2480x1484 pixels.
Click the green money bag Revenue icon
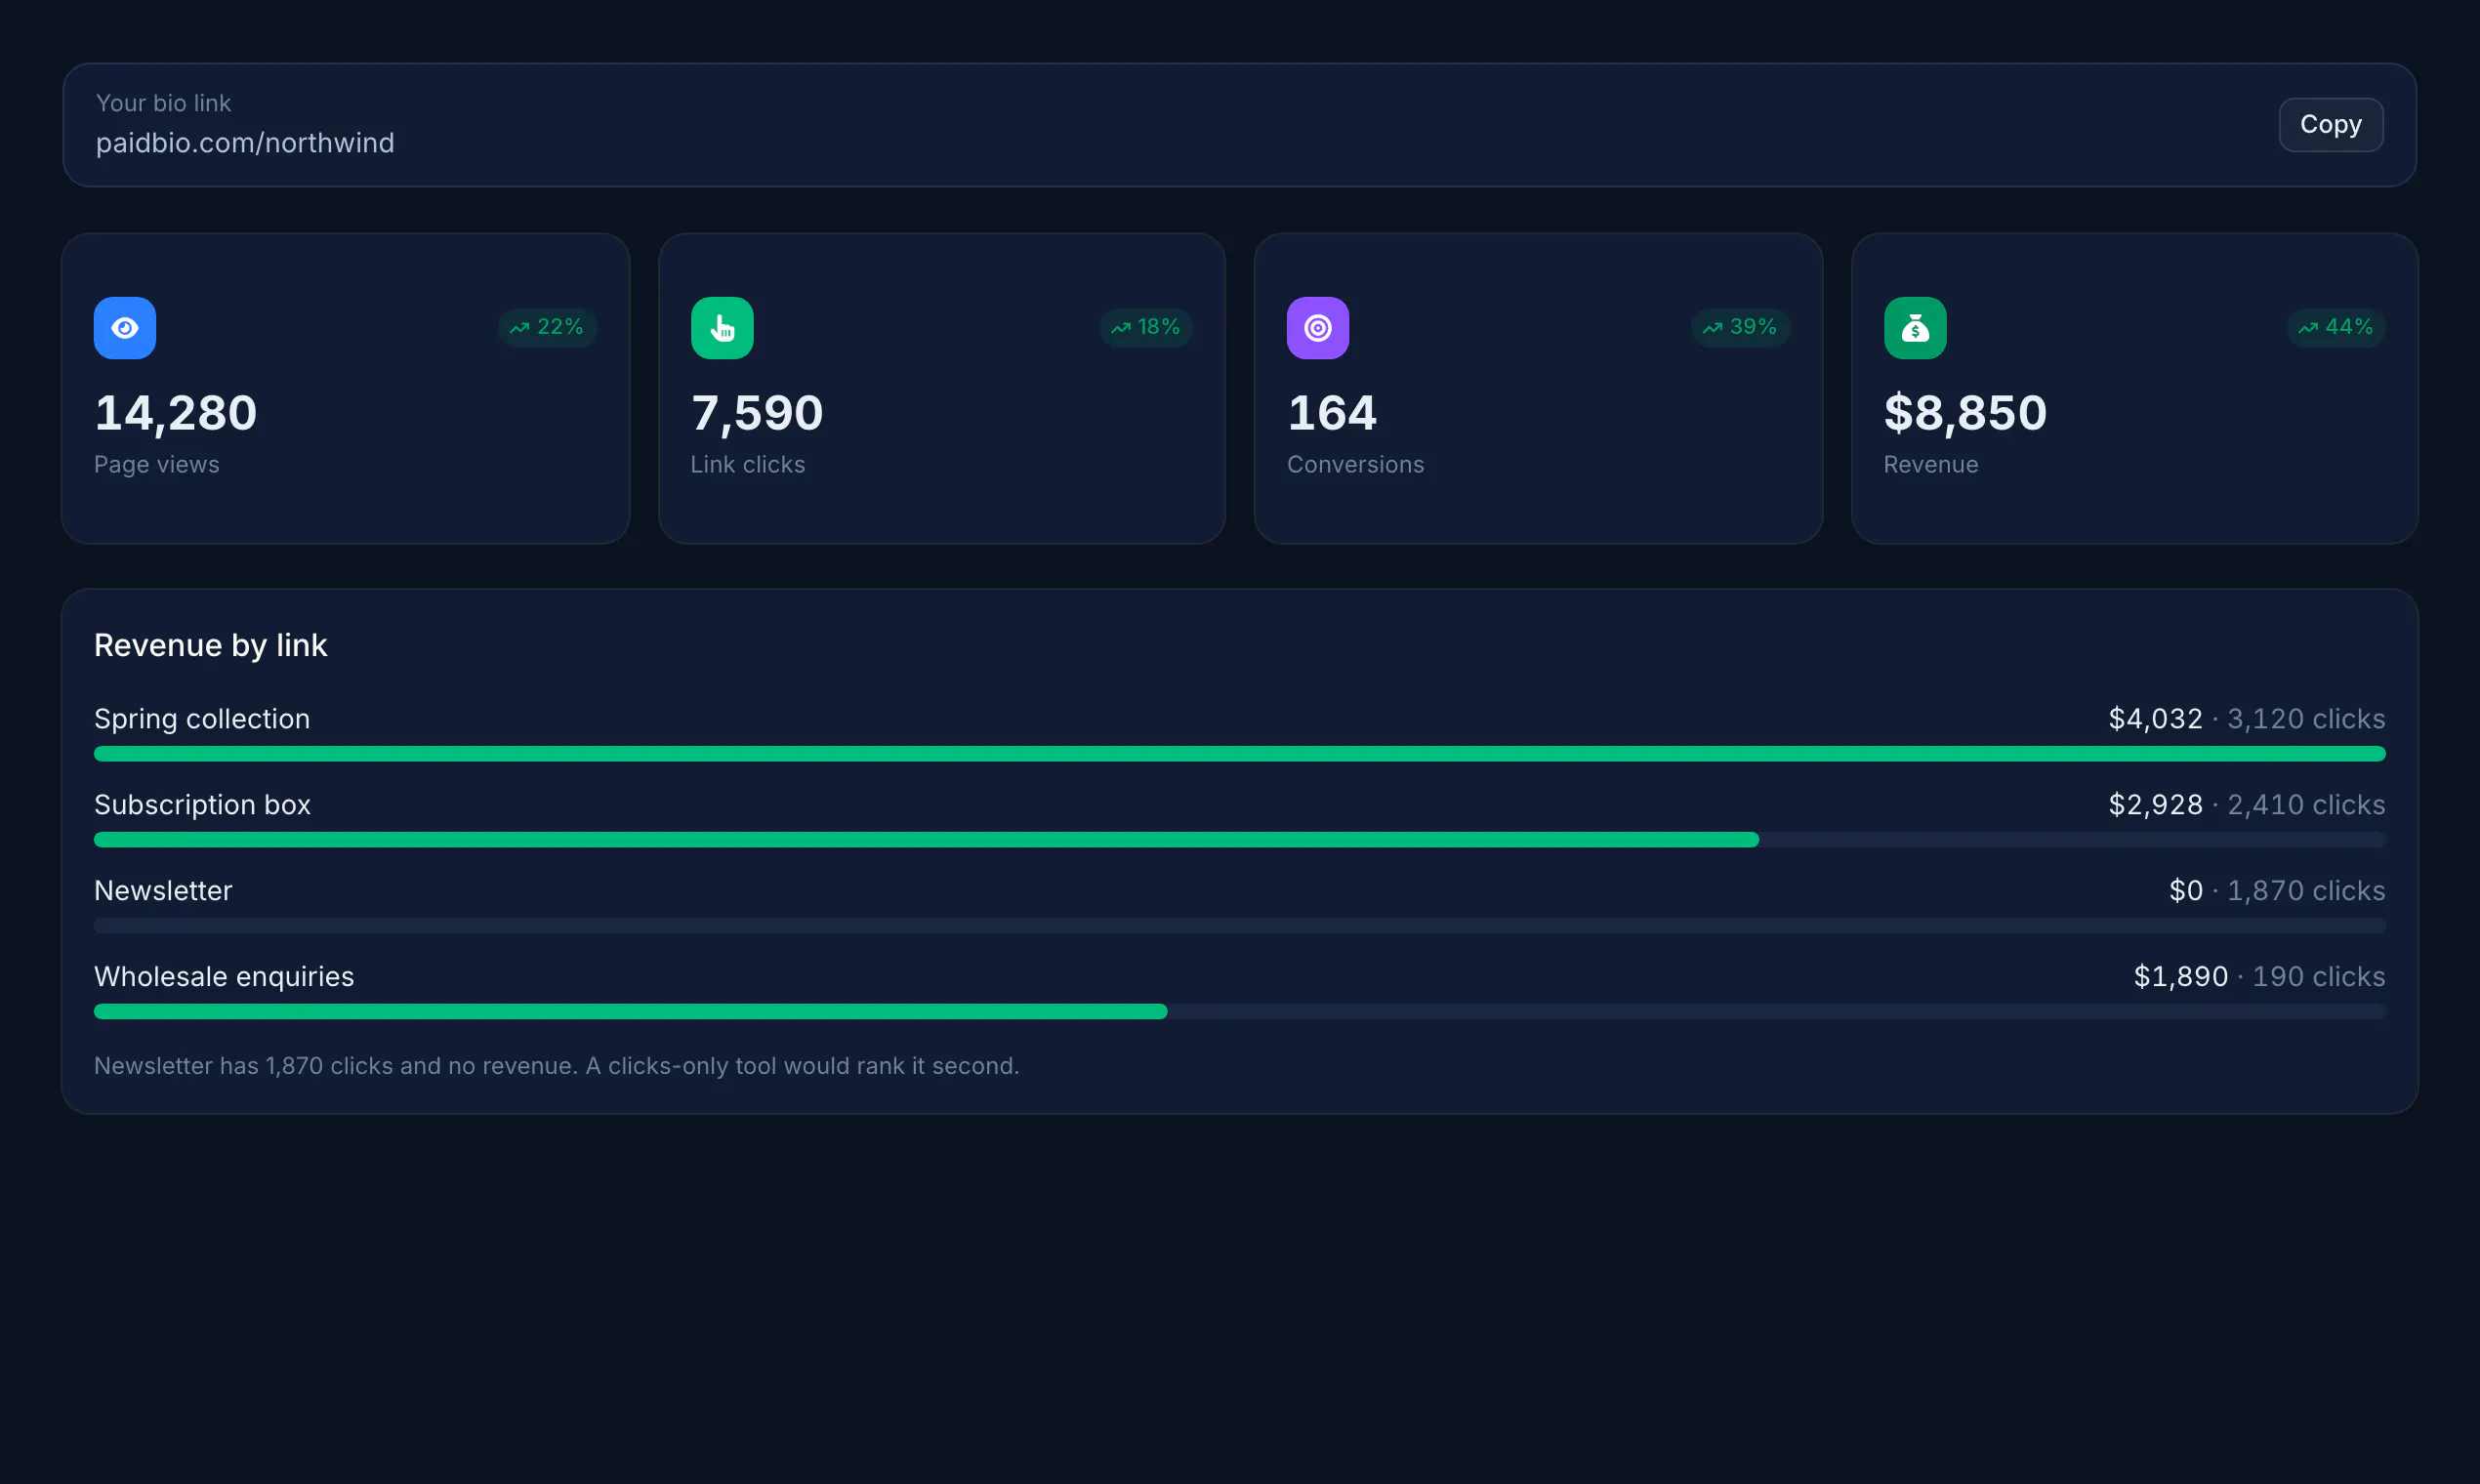pos(1915,328)
